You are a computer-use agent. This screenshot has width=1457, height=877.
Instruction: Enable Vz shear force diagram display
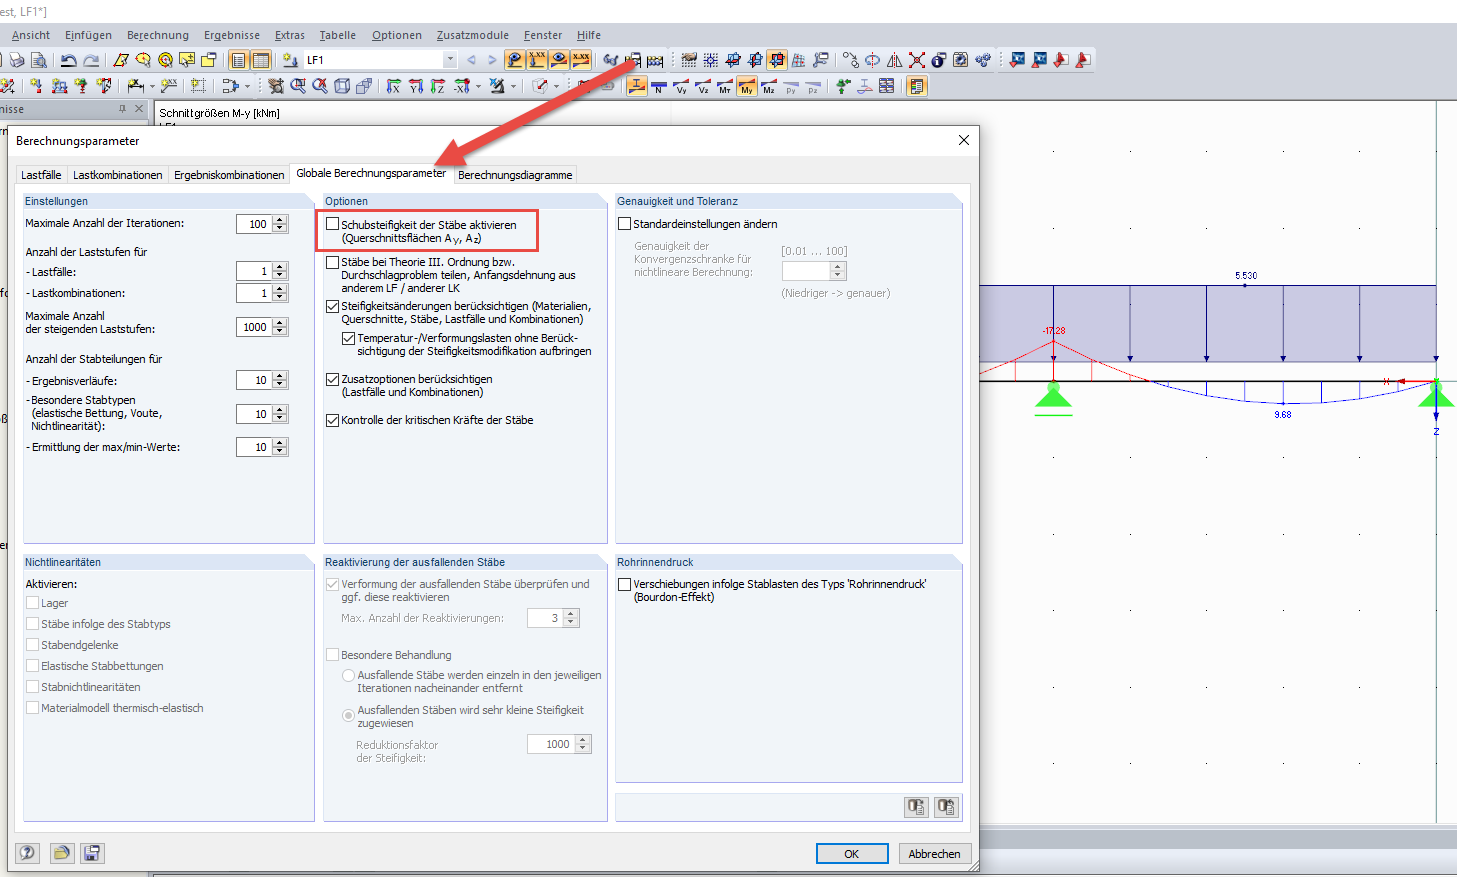coord(702,86)
